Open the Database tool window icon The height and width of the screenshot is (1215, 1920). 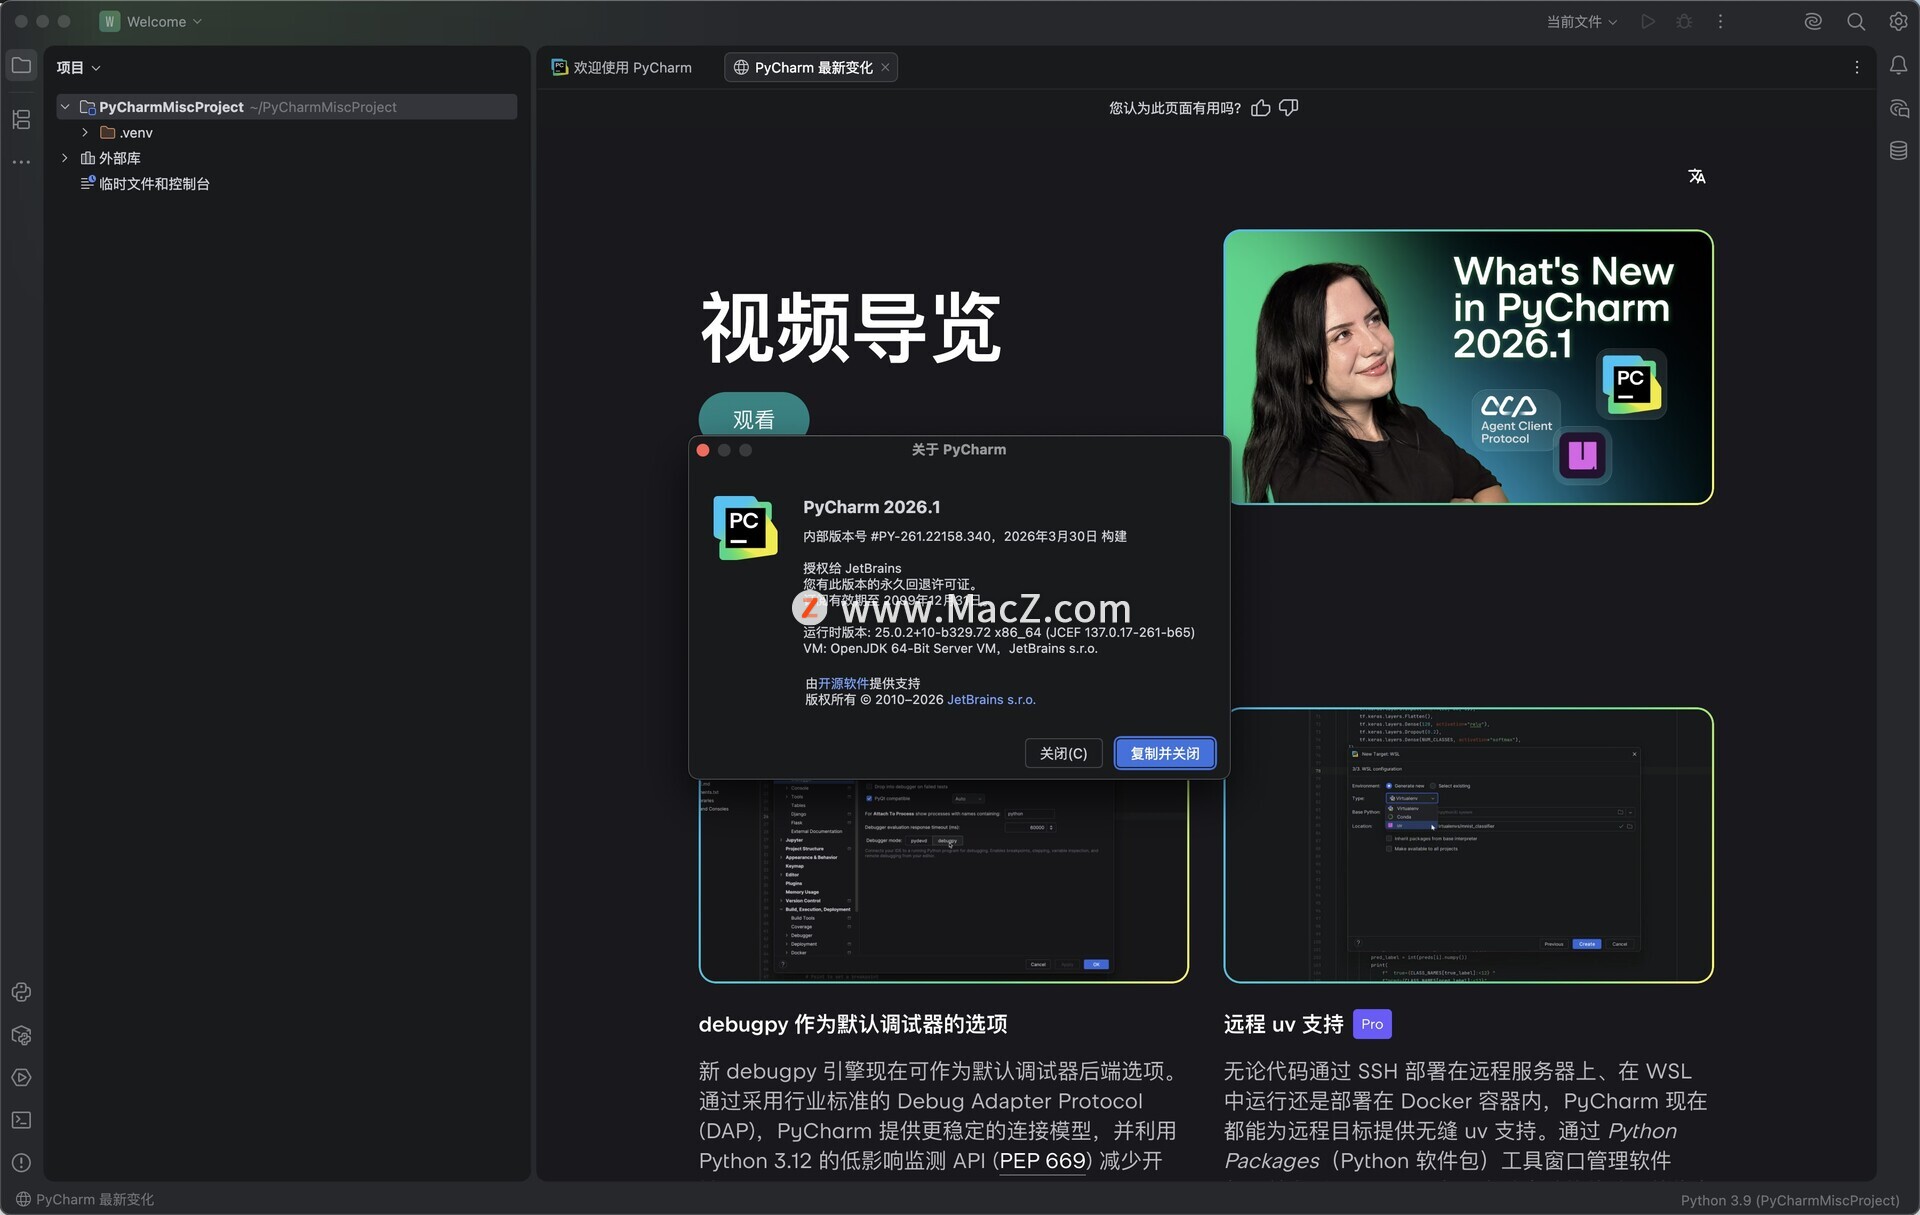pyautogui.click(x=1898, y=151)
